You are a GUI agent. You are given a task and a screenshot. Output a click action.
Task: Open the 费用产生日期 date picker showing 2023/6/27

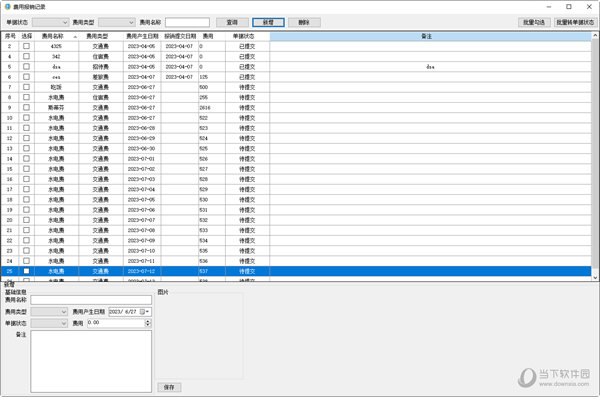click(130, 312)
